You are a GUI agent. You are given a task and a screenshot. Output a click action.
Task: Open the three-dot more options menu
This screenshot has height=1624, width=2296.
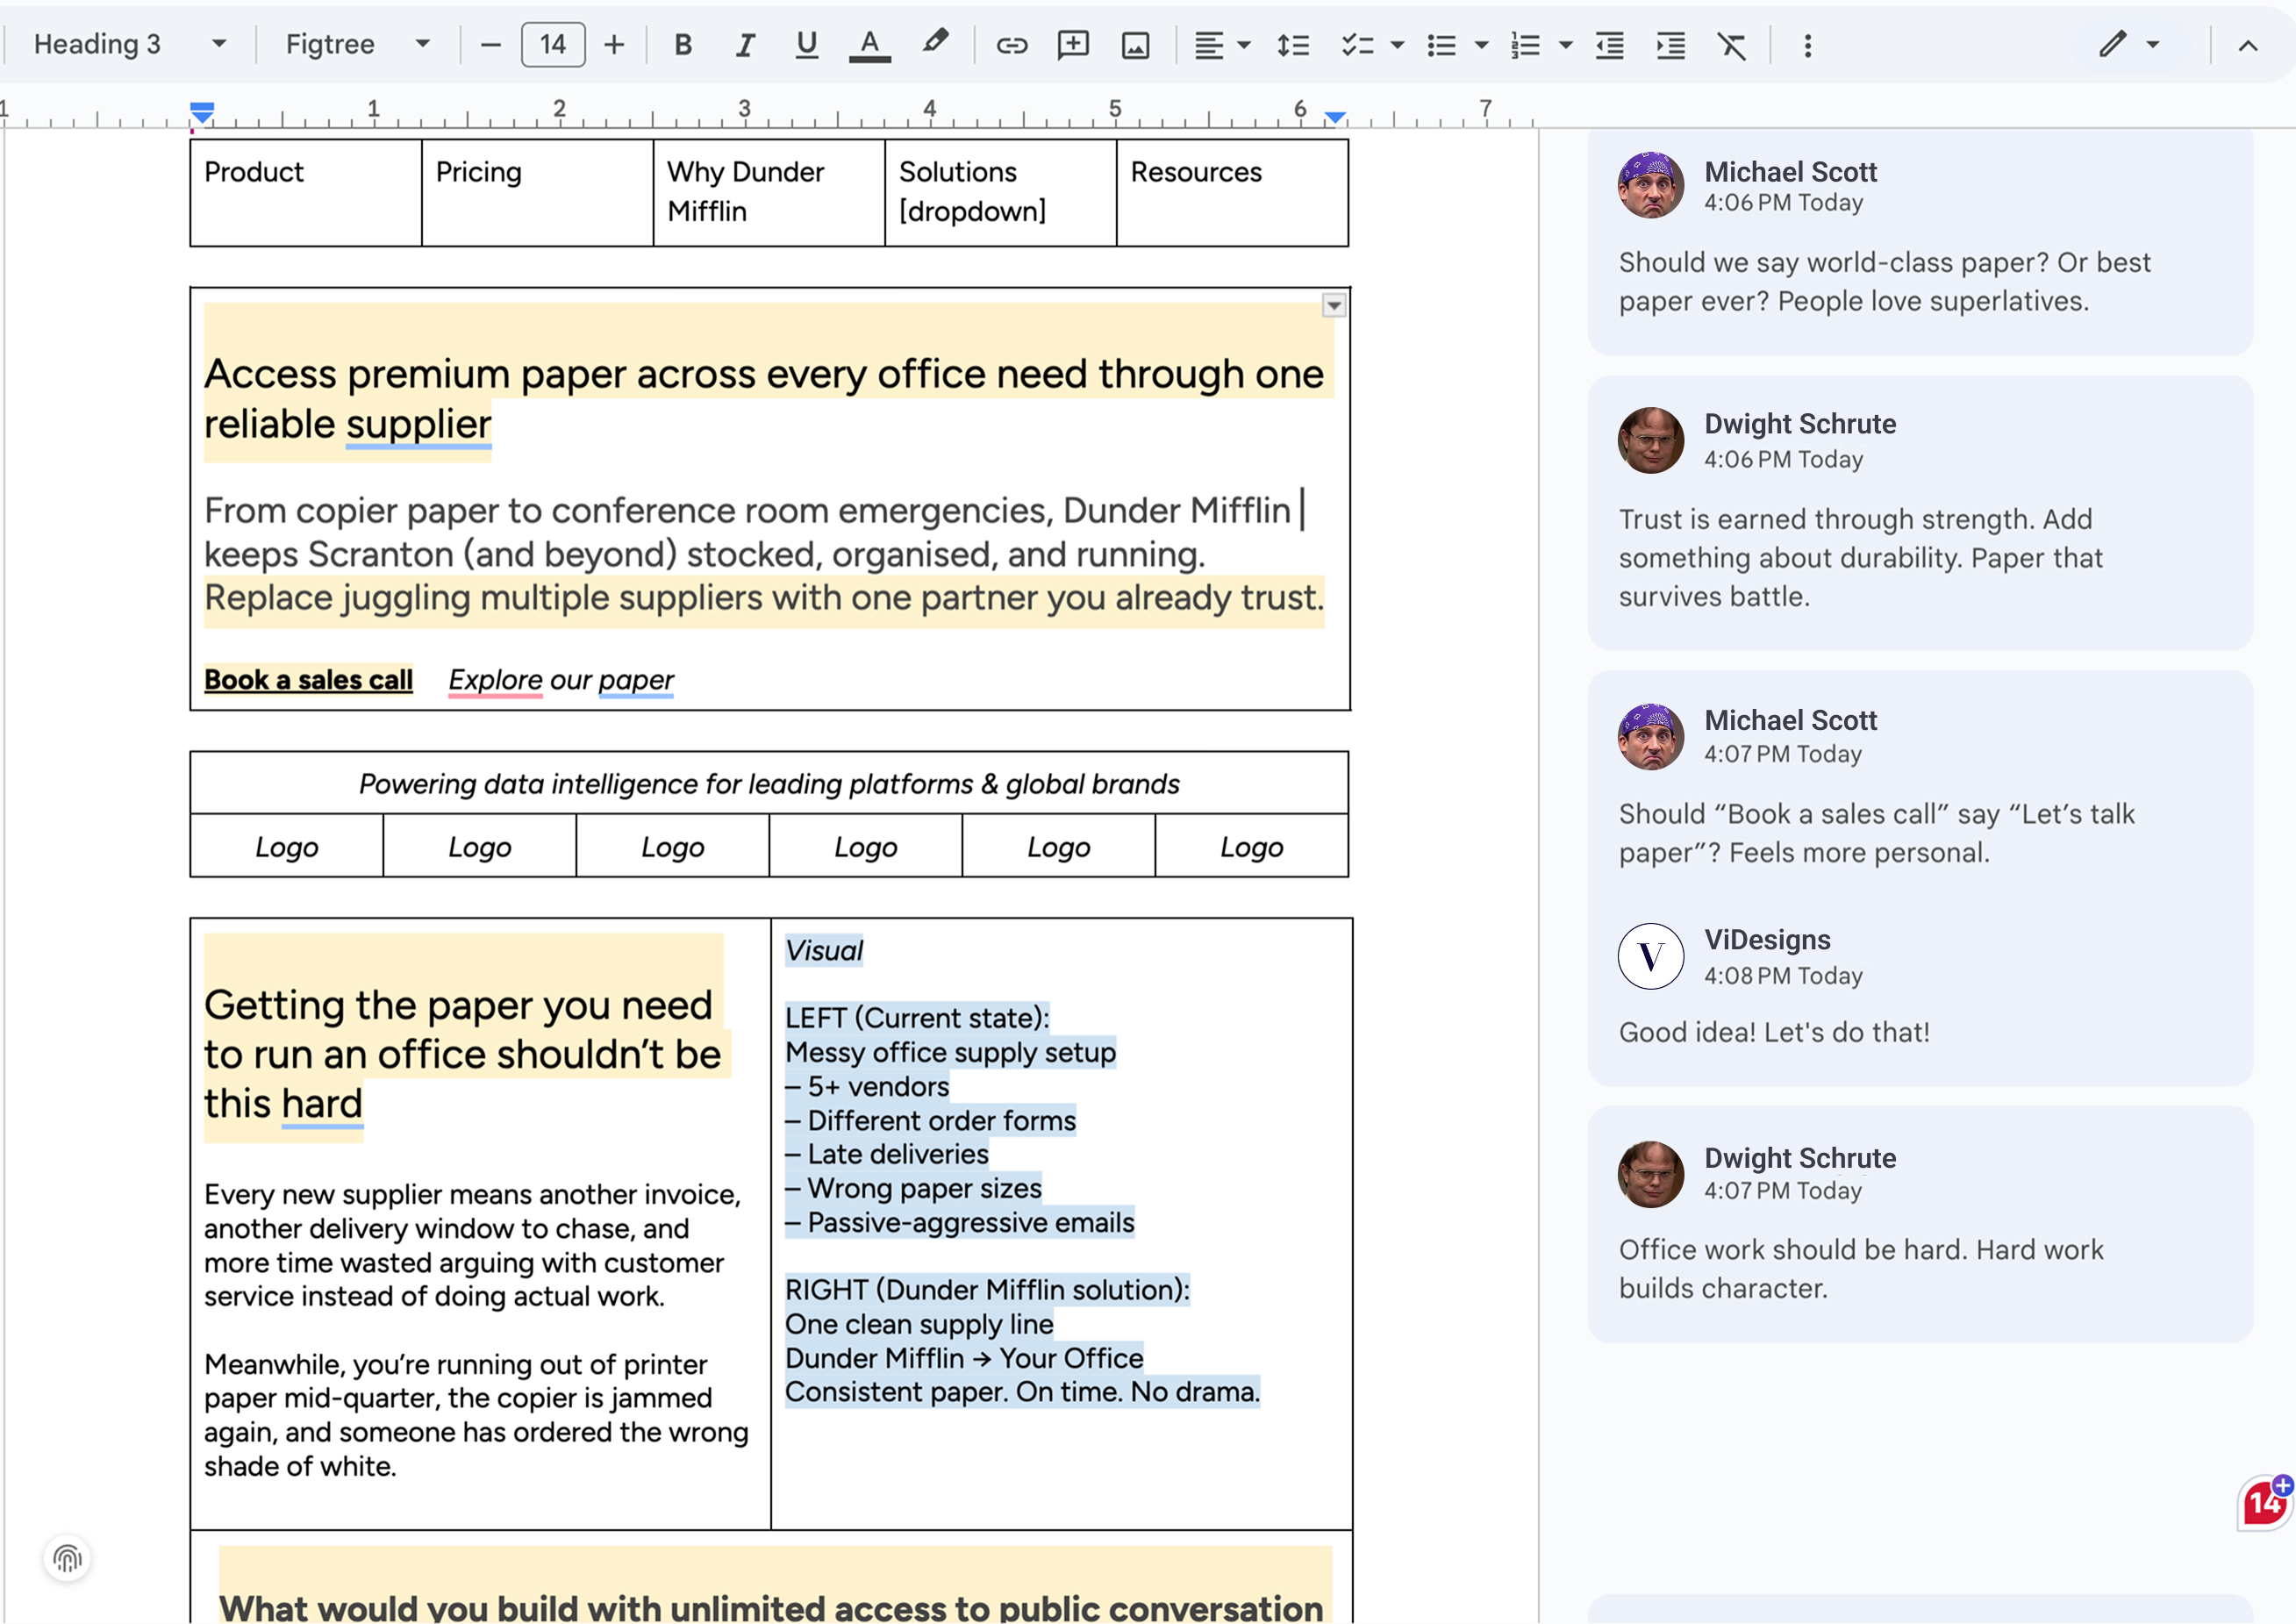[x=1807, y=45]
